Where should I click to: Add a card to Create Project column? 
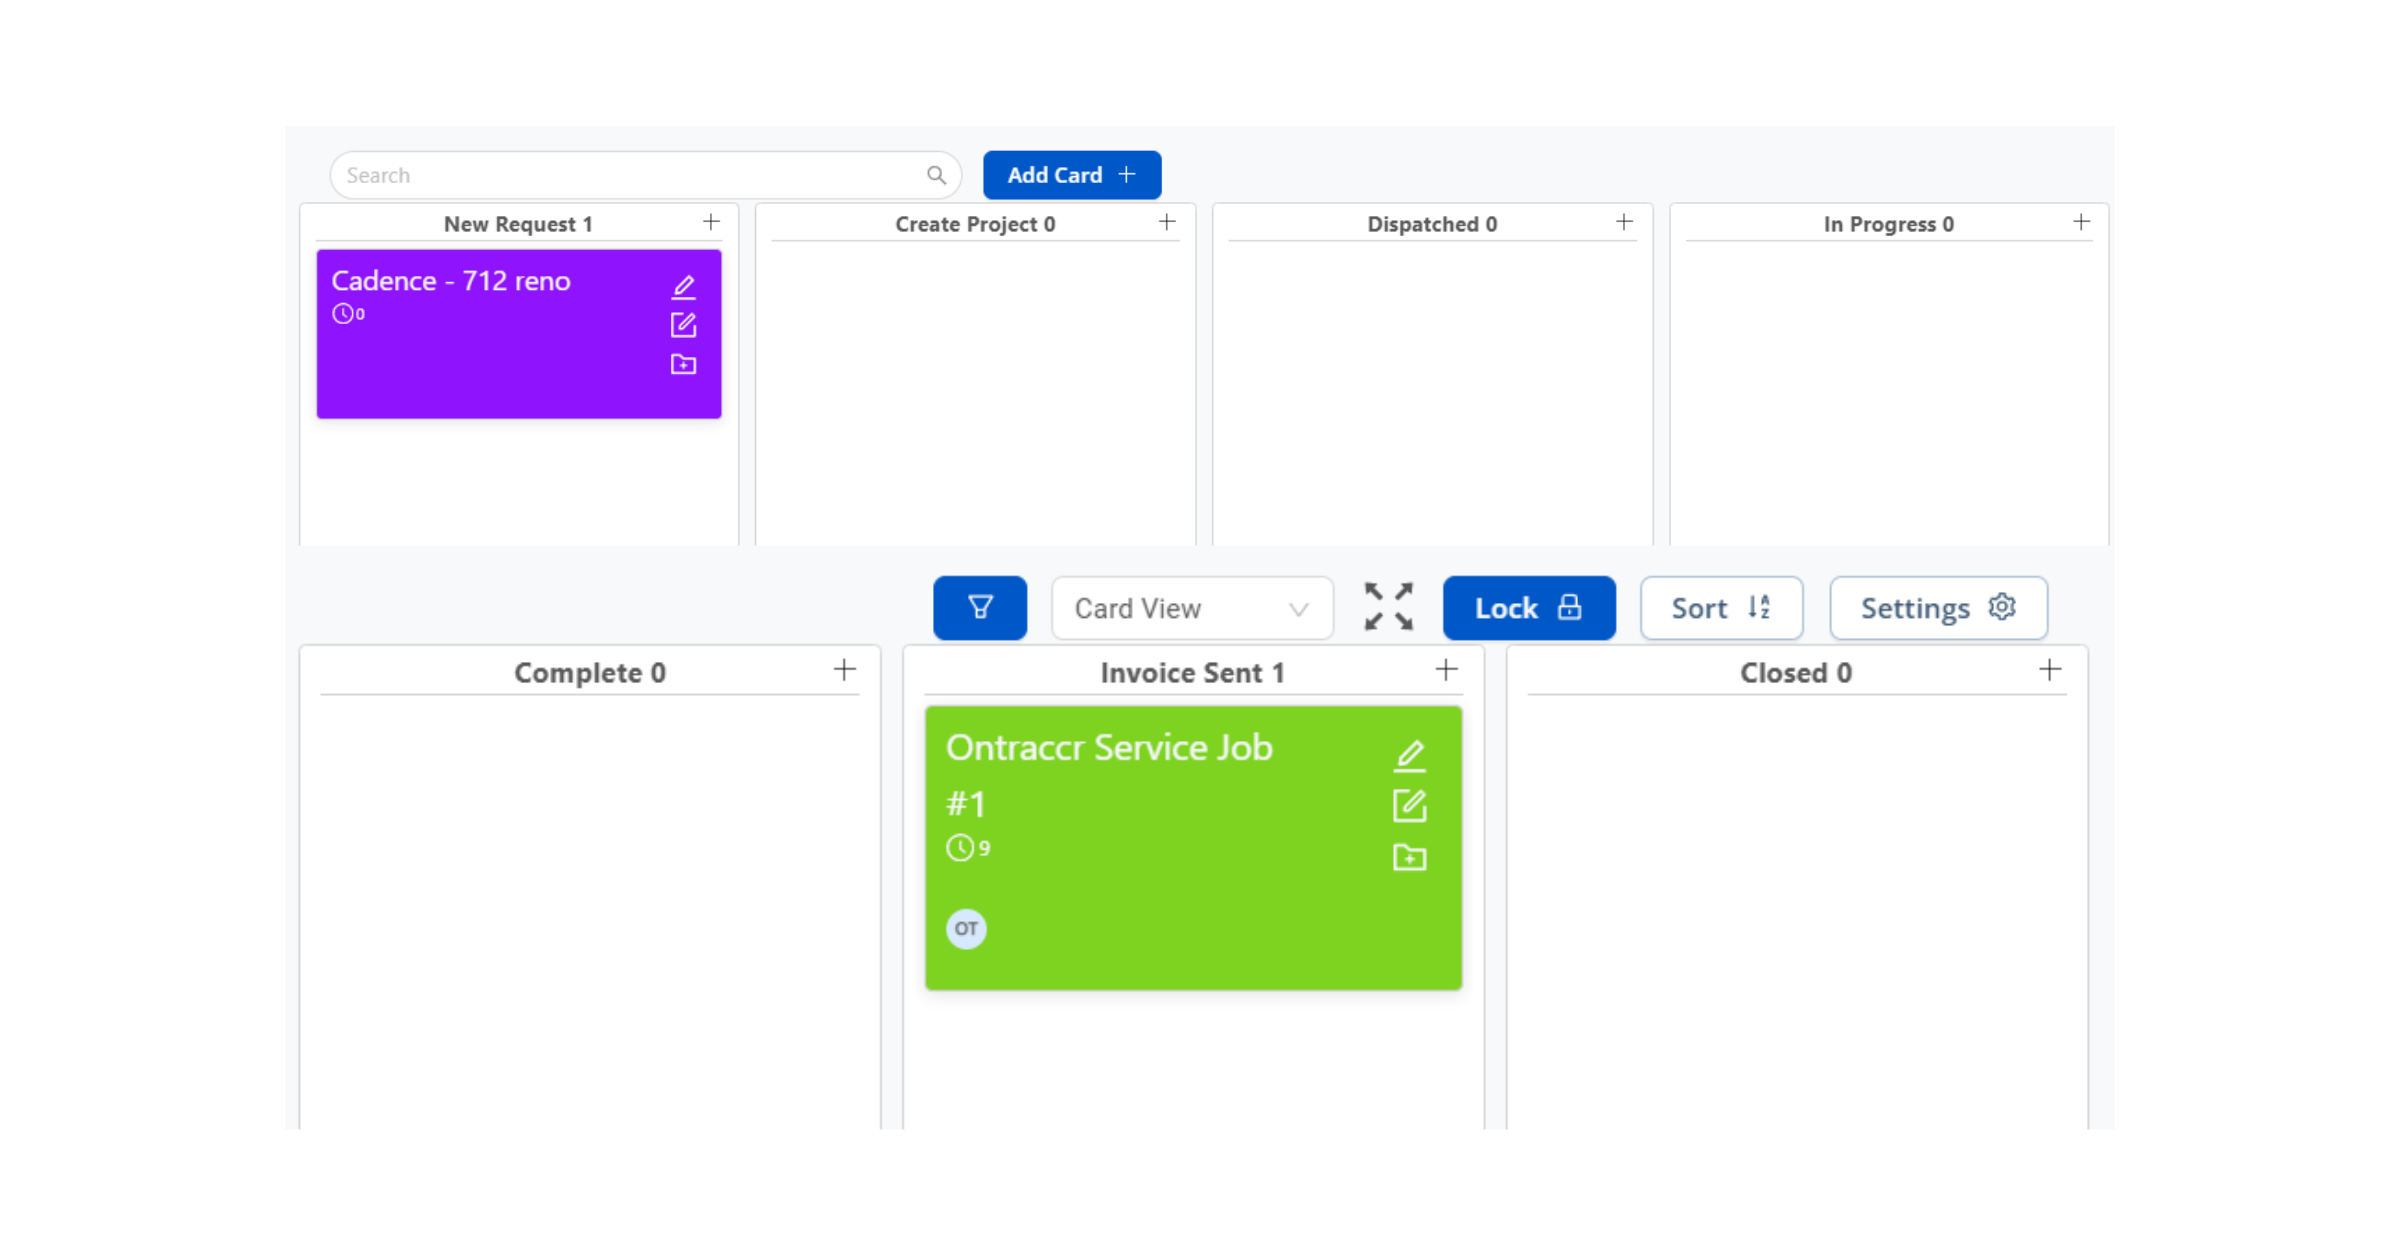click(x=1167, y=222)
